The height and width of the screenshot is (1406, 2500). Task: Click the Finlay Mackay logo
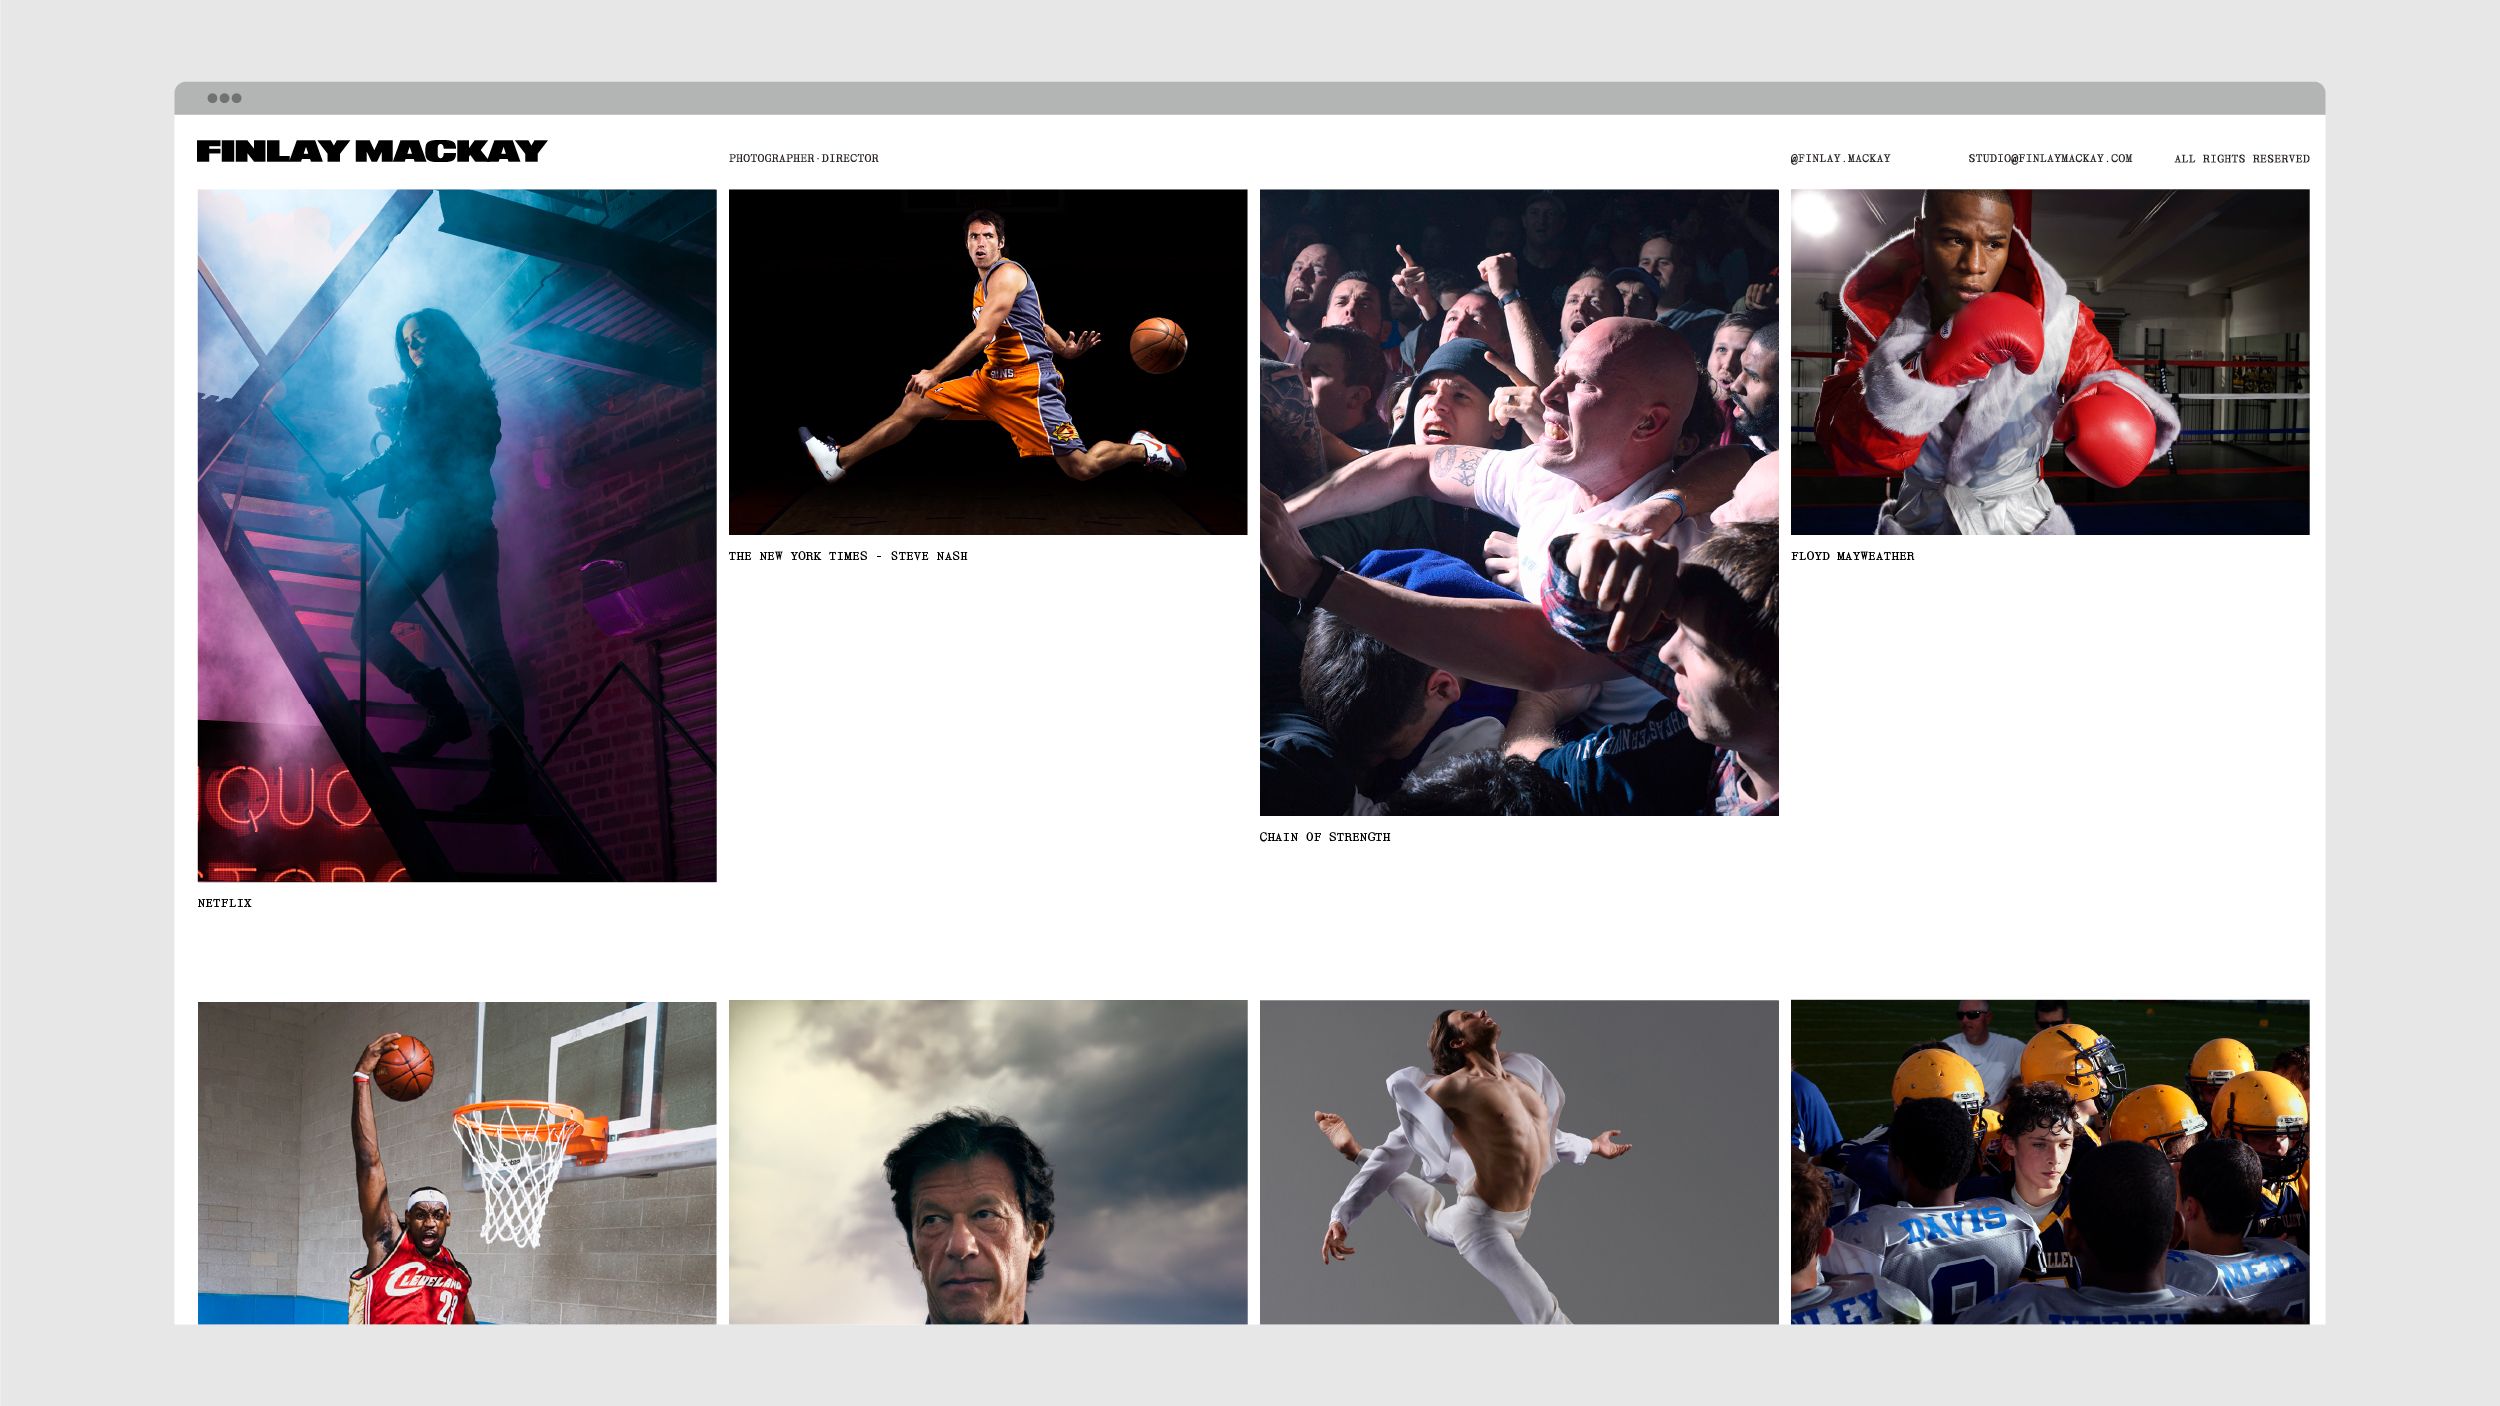coord(371,151)
